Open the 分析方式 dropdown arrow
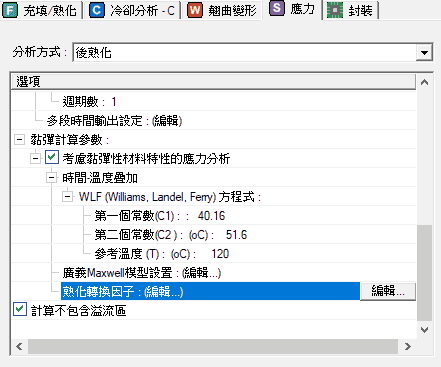The height and width of the screenshot is (367, 441). (424, 53)
